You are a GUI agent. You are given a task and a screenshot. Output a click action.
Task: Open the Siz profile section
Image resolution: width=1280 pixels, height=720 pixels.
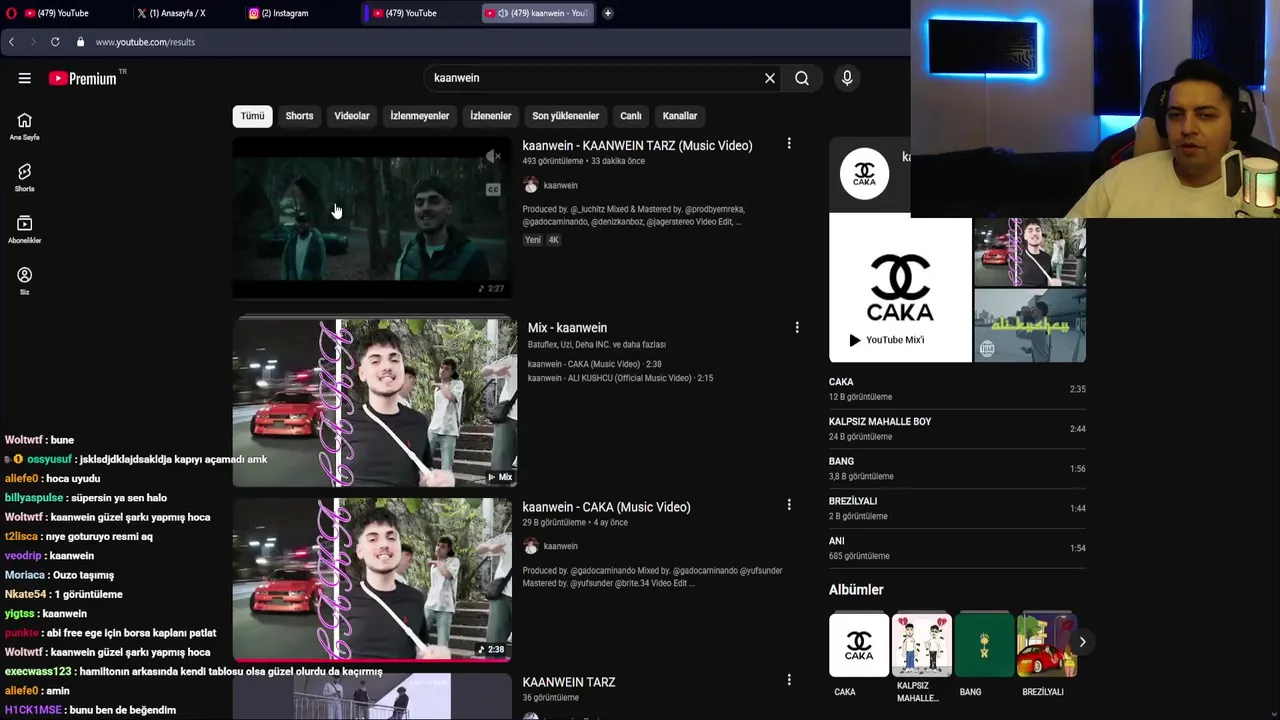point(24,281)
